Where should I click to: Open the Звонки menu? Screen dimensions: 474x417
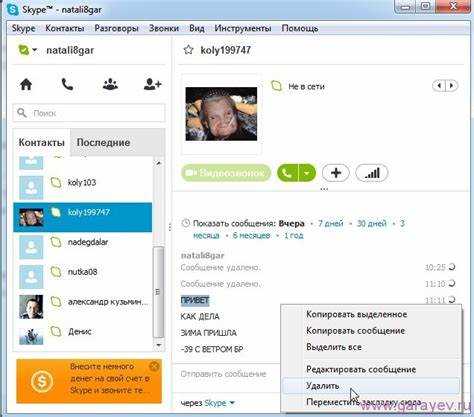tap(164, 28)
